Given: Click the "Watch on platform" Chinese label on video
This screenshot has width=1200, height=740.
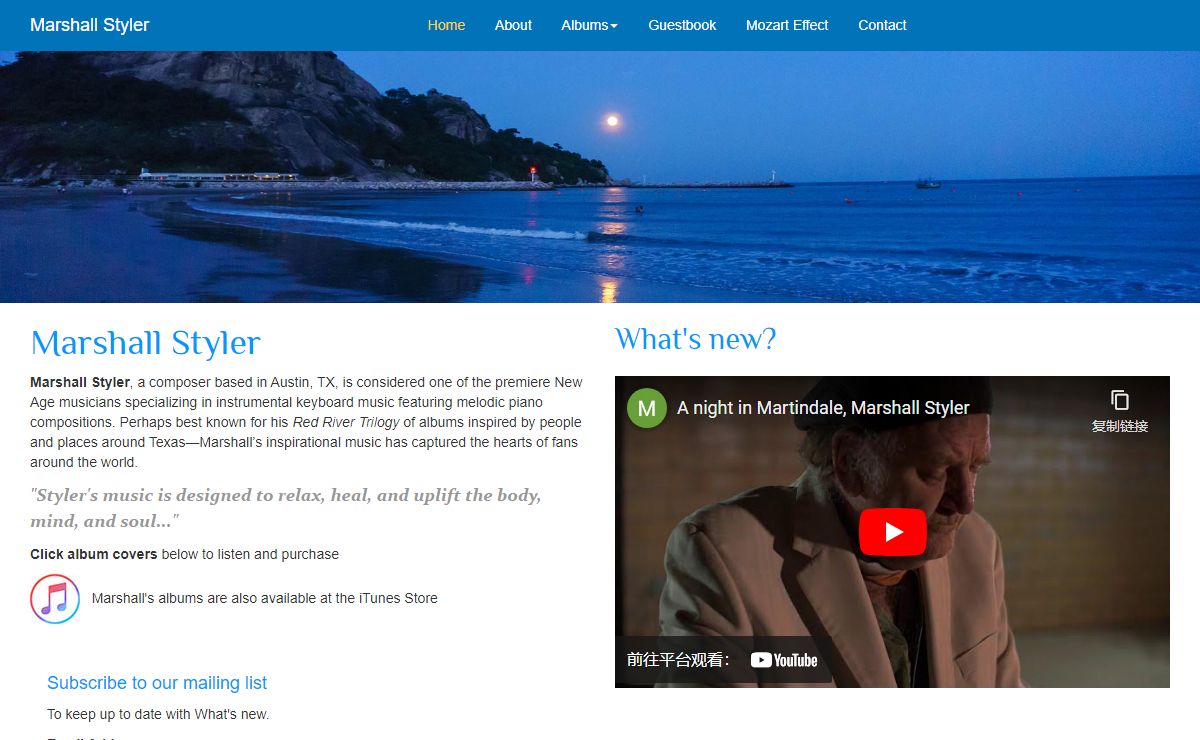Looking at the screenshot, I should (x=678, y=660).
